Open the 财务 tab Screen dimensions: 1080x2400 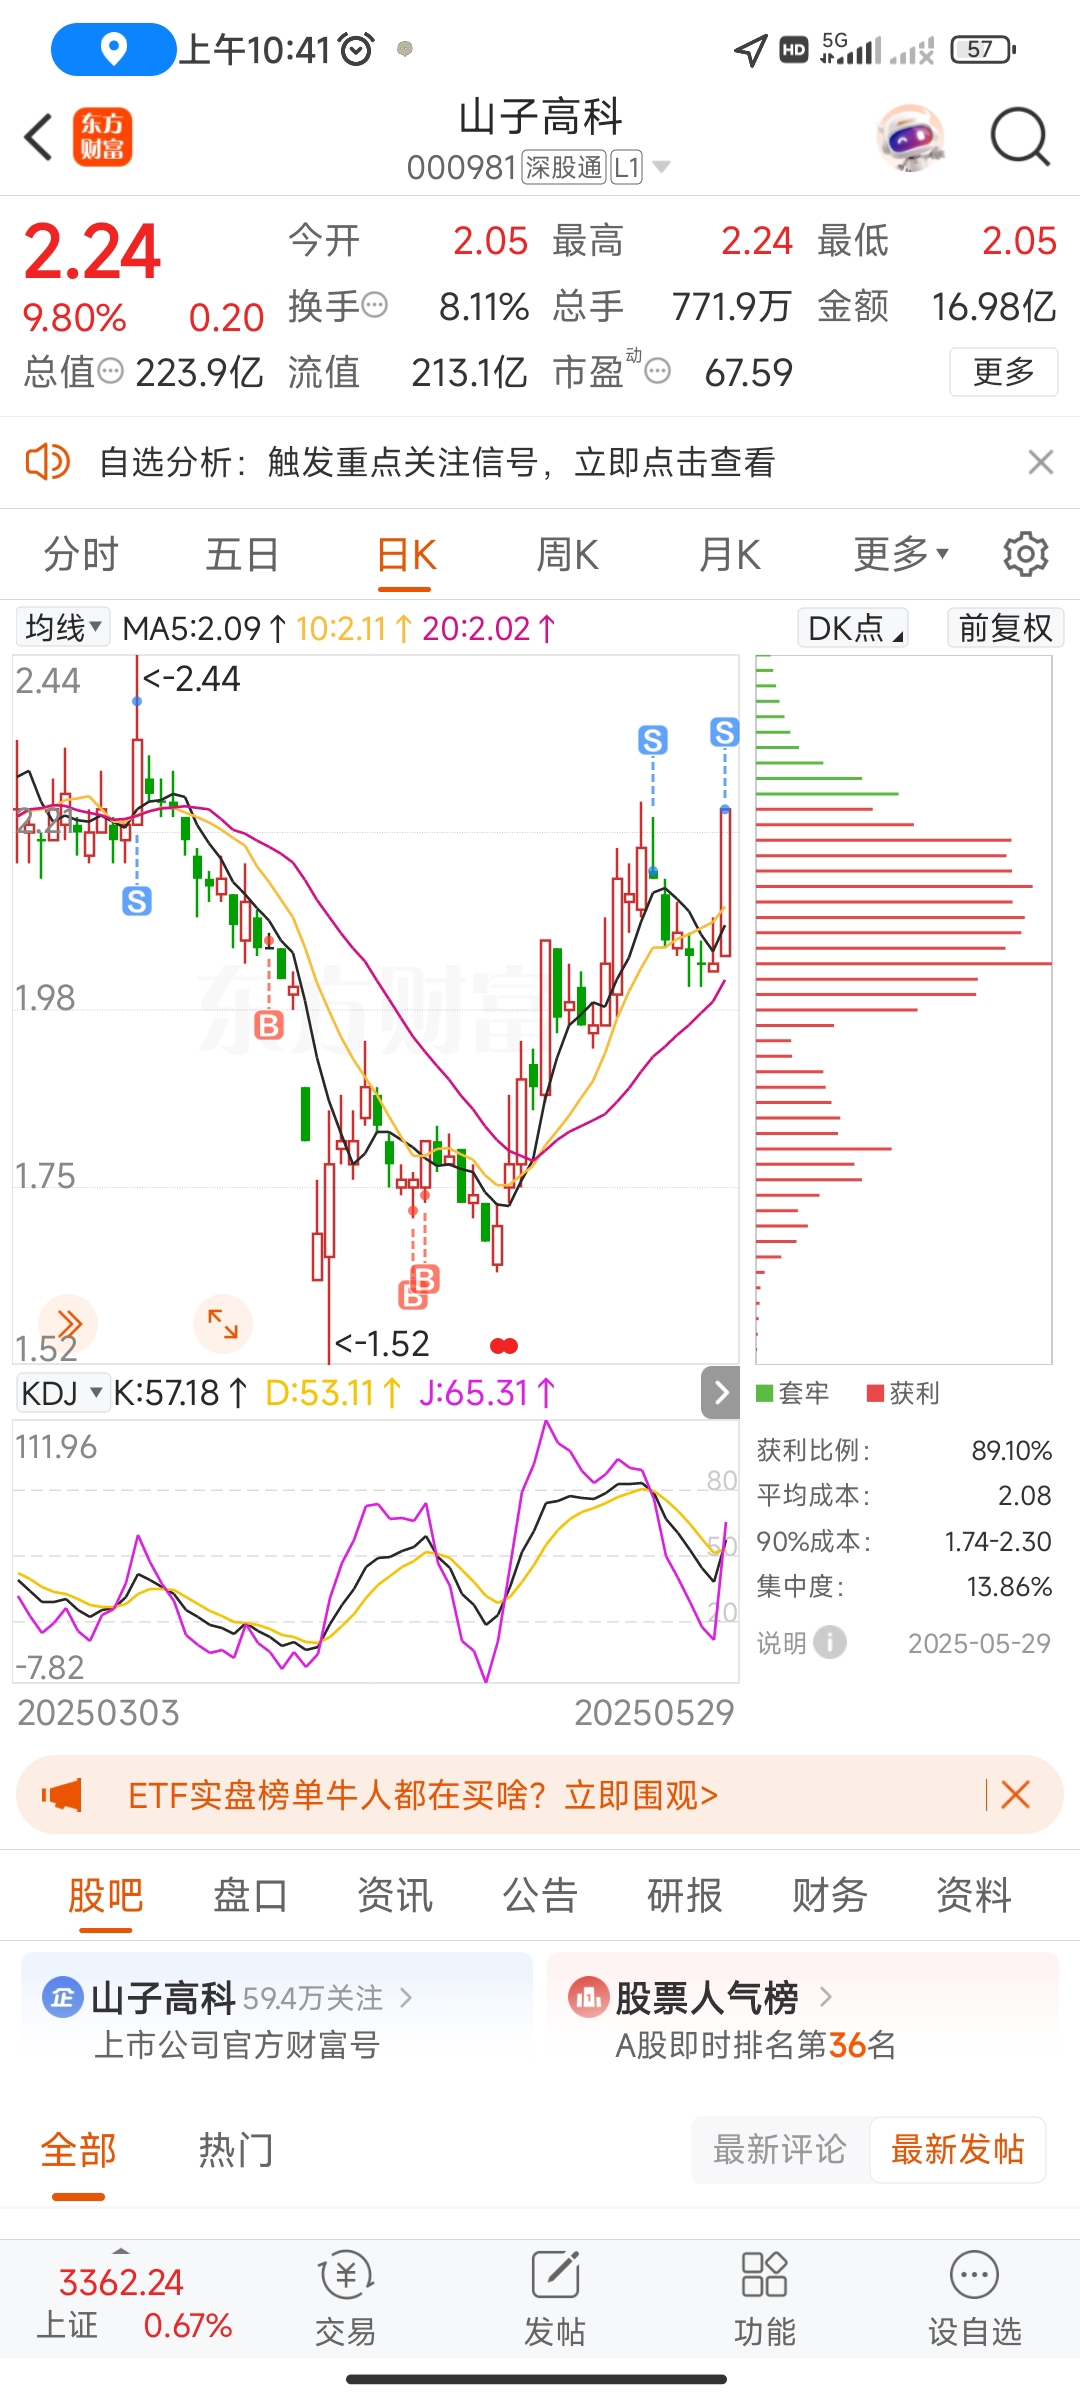tap(830, 1895)
